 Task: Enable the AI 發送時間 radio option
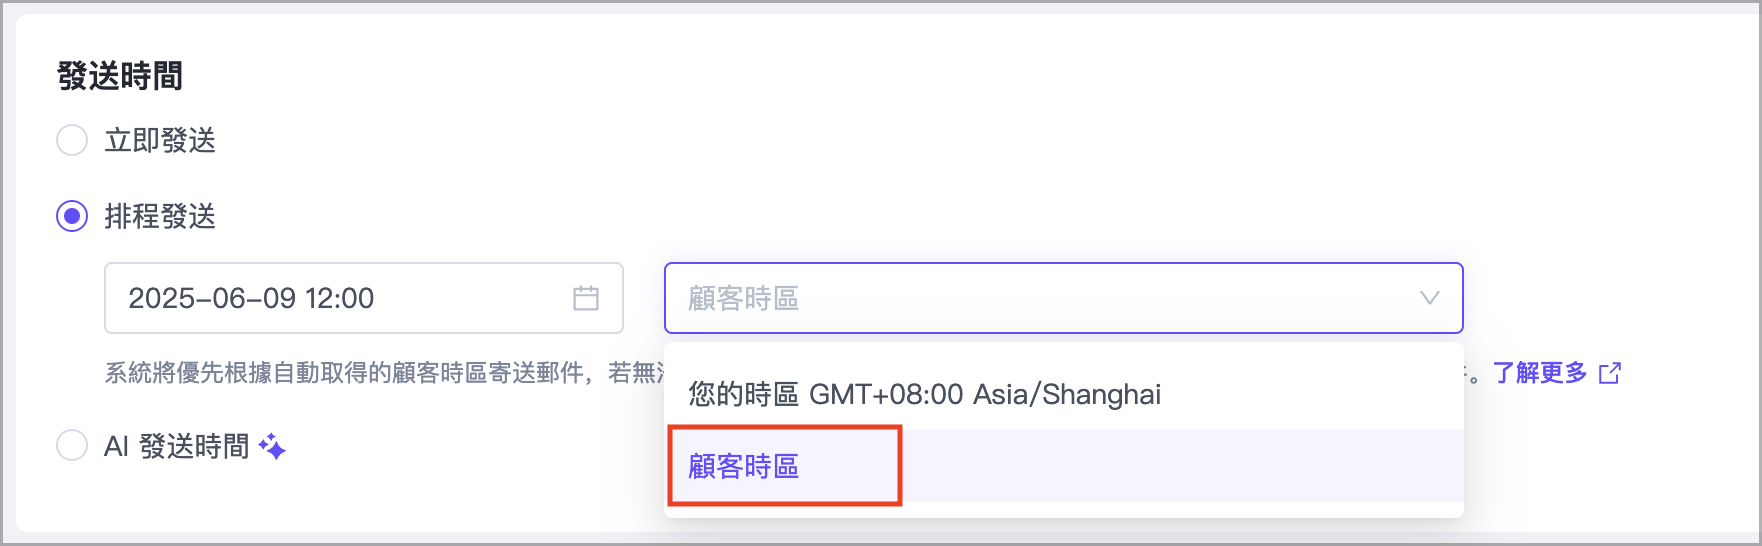(72, 445)
